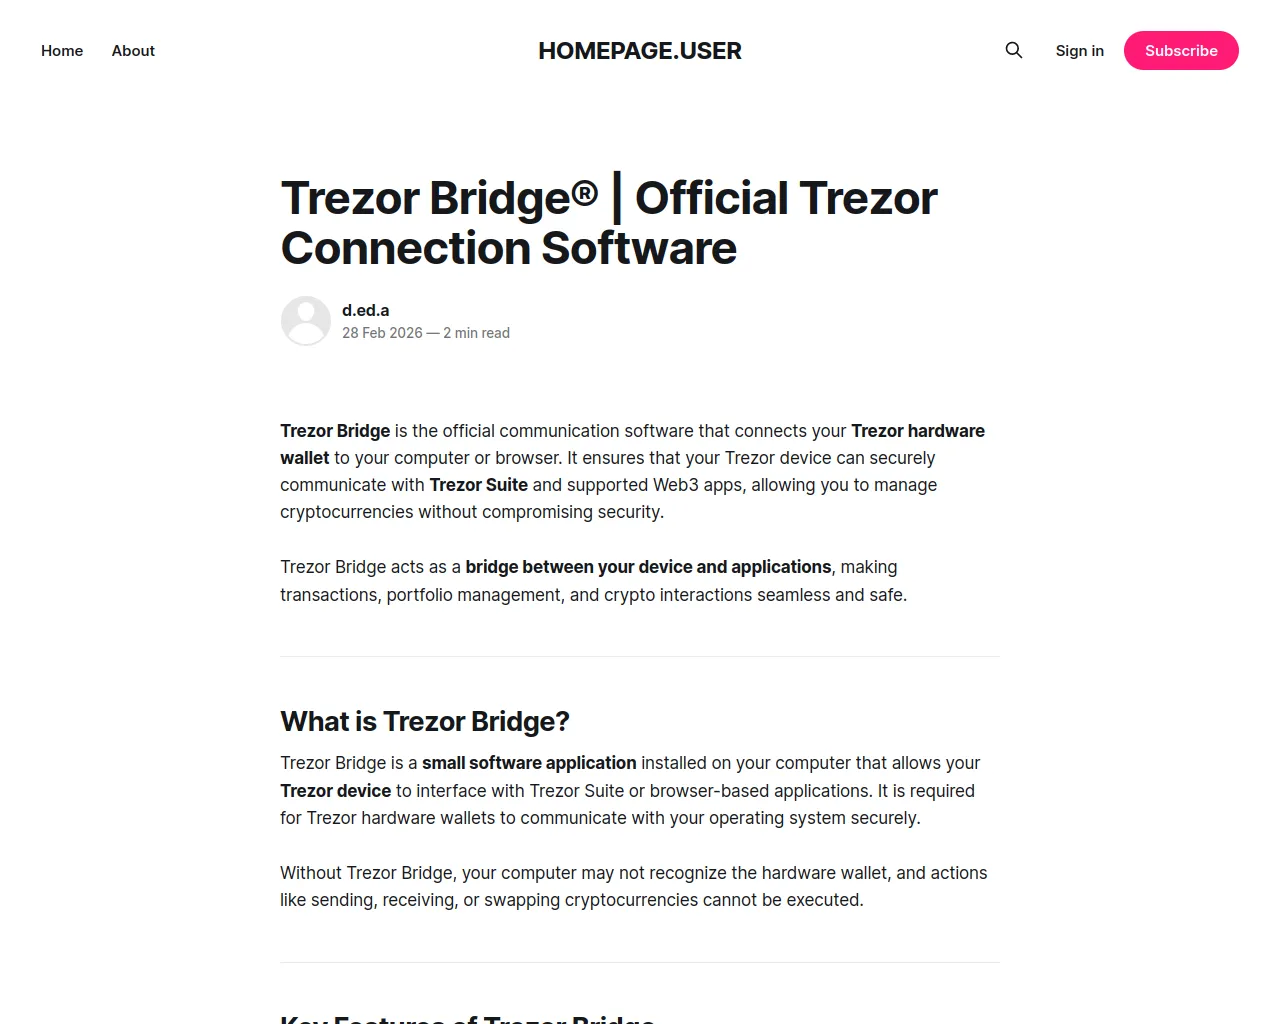This screenshot has height=1024, width=1280.
Task: Click bold text 'small software application'
Action: click(529, 763)
